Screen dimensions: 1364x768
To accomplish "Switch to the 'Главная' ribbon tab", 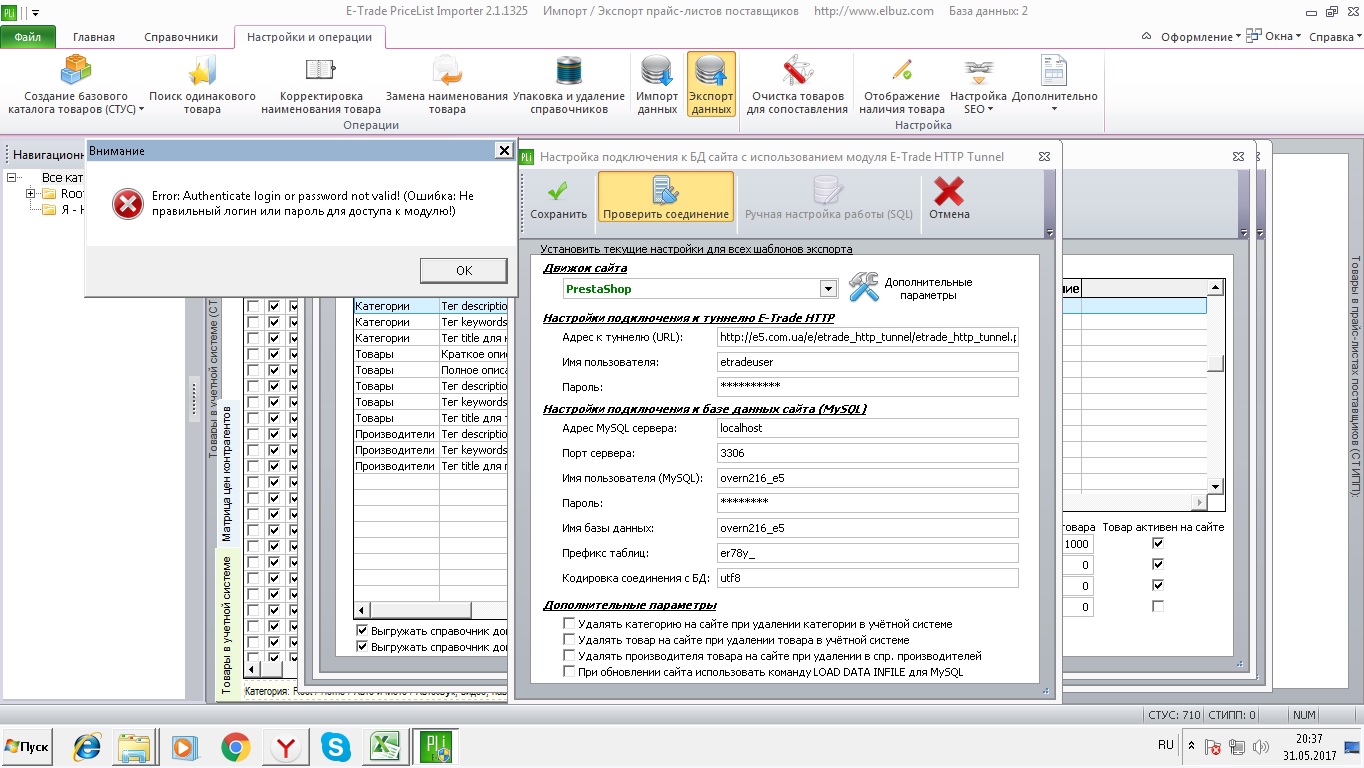I will pos(94,37).
